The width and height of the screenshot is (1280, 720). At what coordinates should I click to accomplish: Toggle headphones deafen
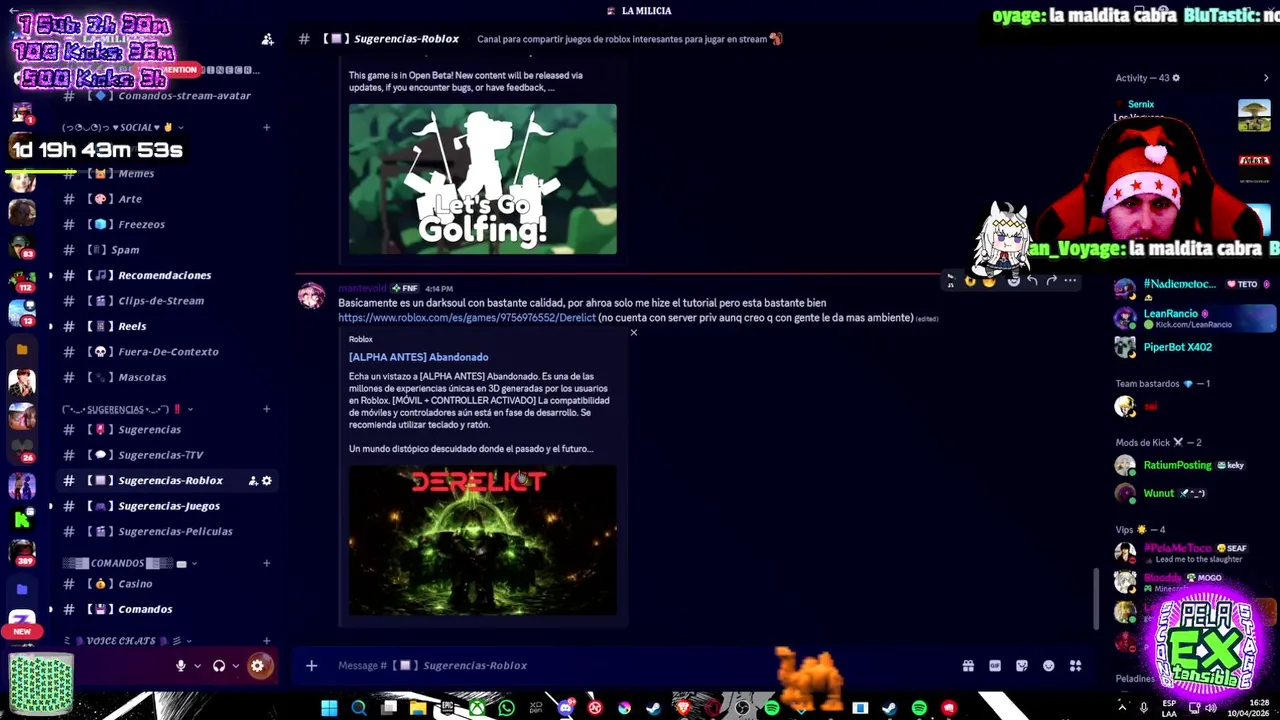[x=219, y=666]
